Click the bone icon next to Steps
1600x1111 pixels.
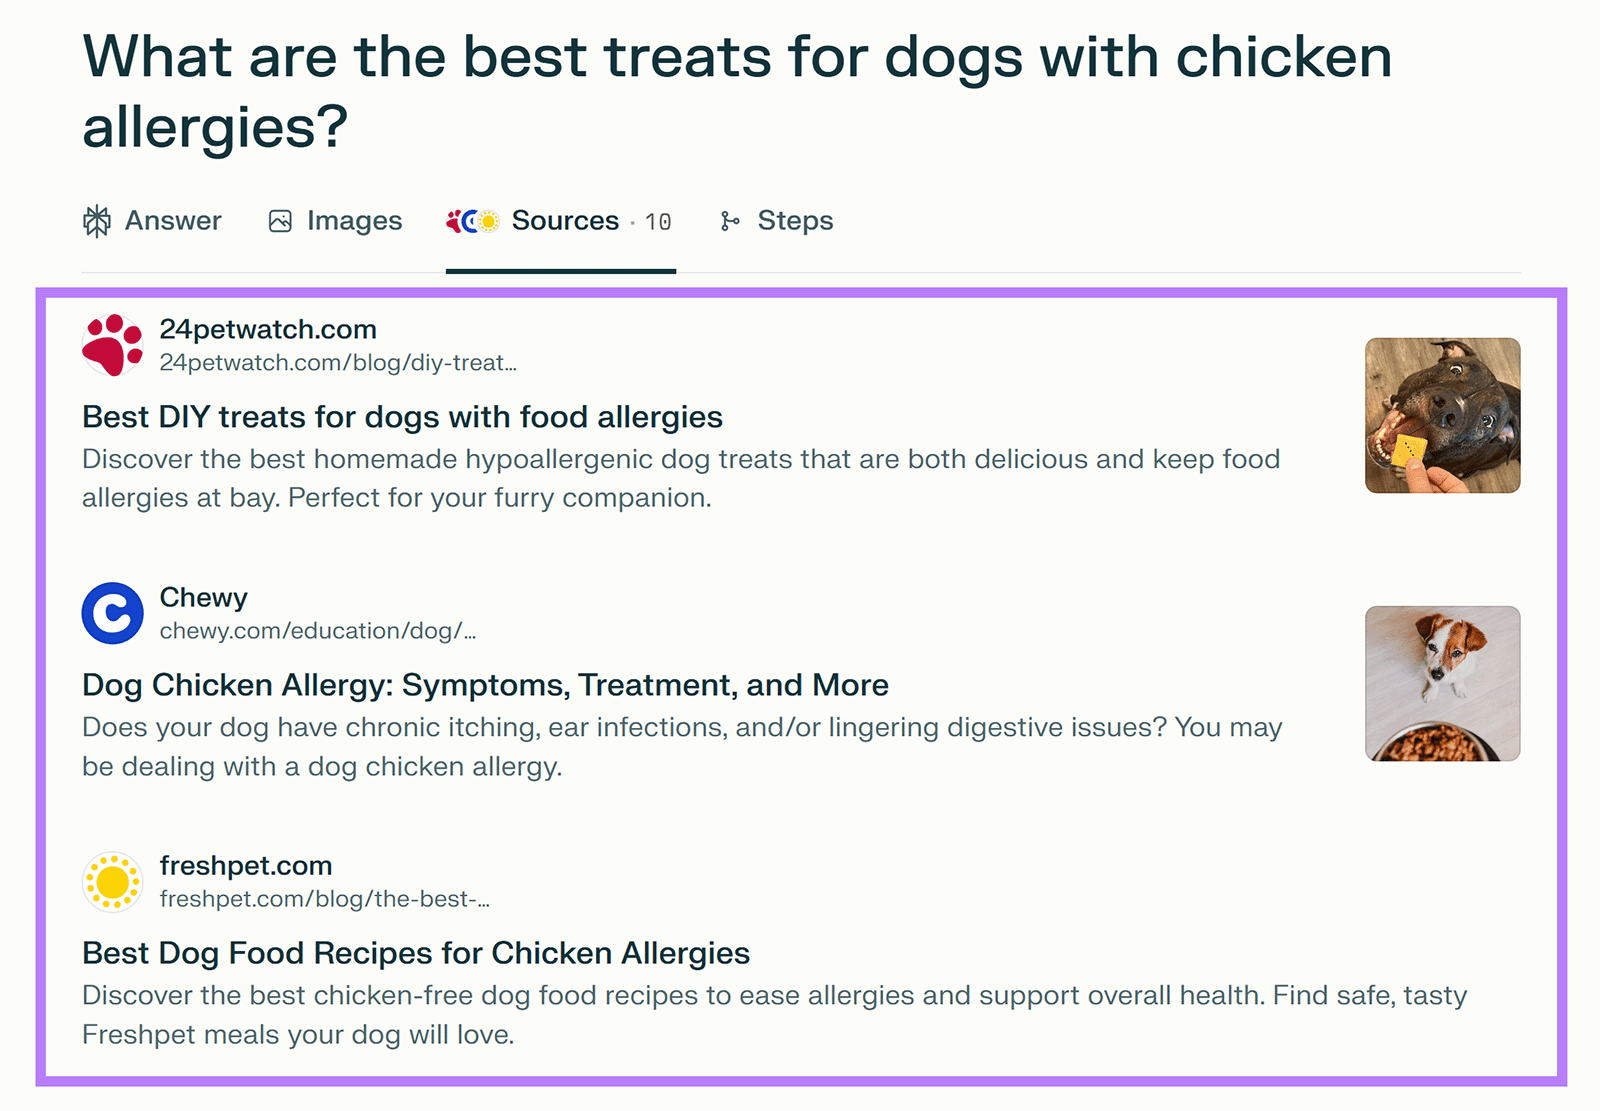point(732,221)
